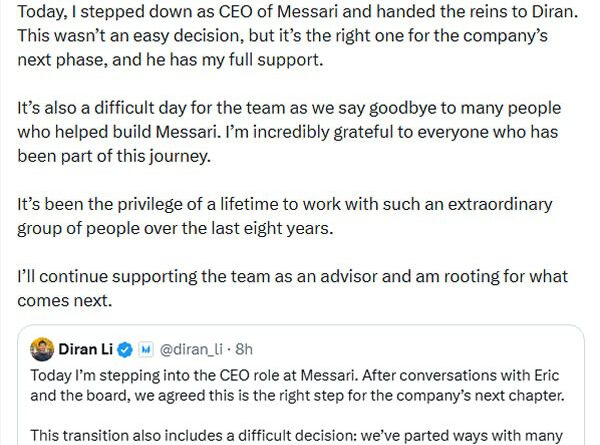
Task: Click Diran Li's profile avatar
Action: click(42, 350)
